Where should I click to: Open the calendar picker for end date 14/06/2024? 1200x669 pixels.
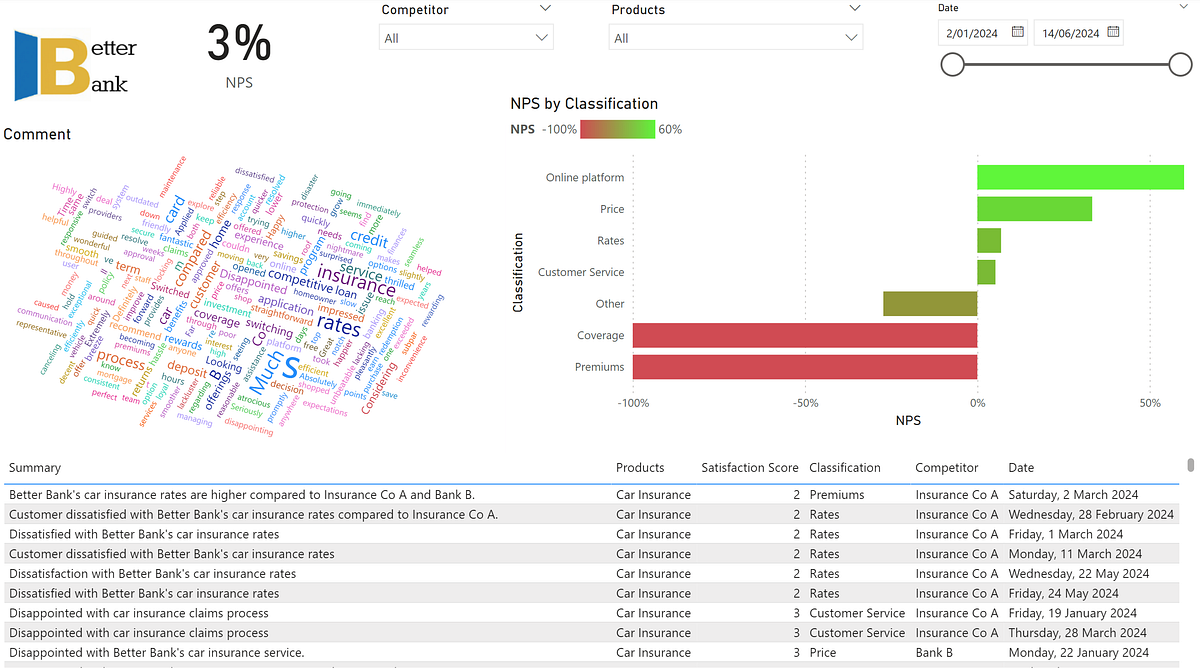click(x=1113, y=31)
